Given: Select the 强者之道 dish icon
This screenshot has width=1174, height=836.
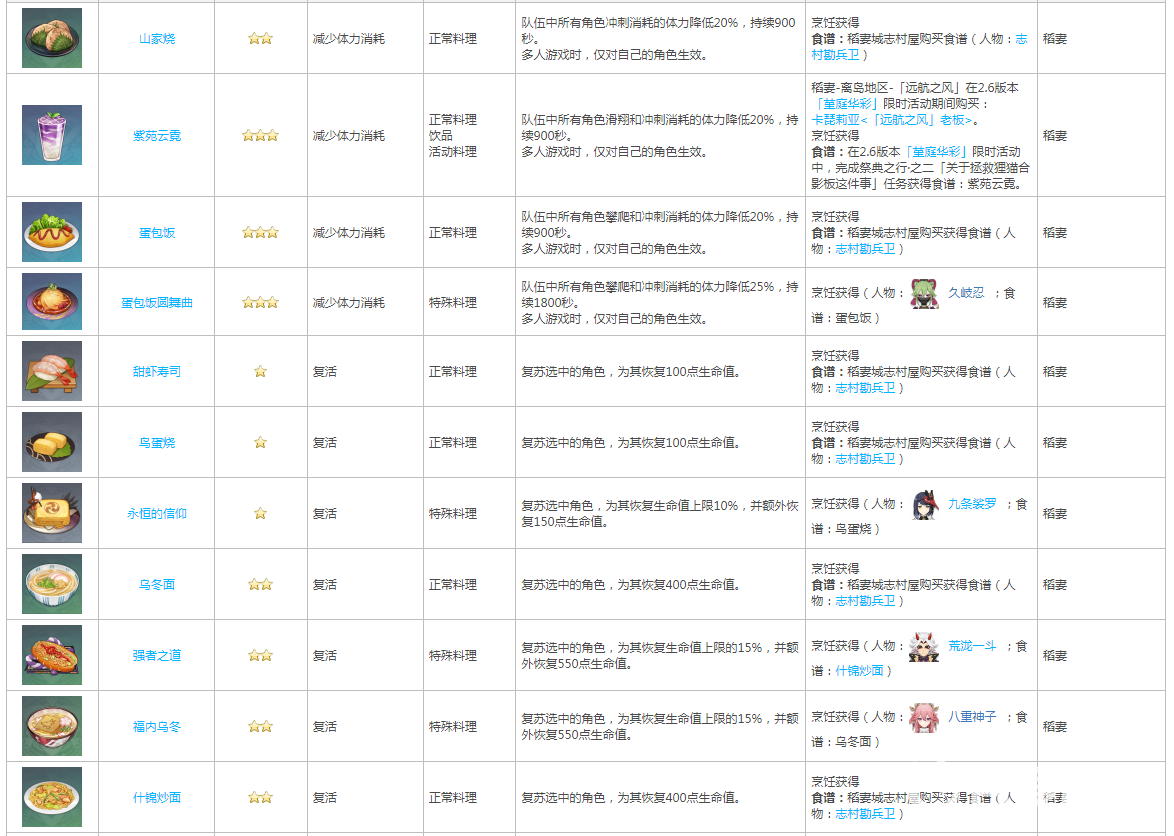Looking at the screenshot, I should point(52,655).
